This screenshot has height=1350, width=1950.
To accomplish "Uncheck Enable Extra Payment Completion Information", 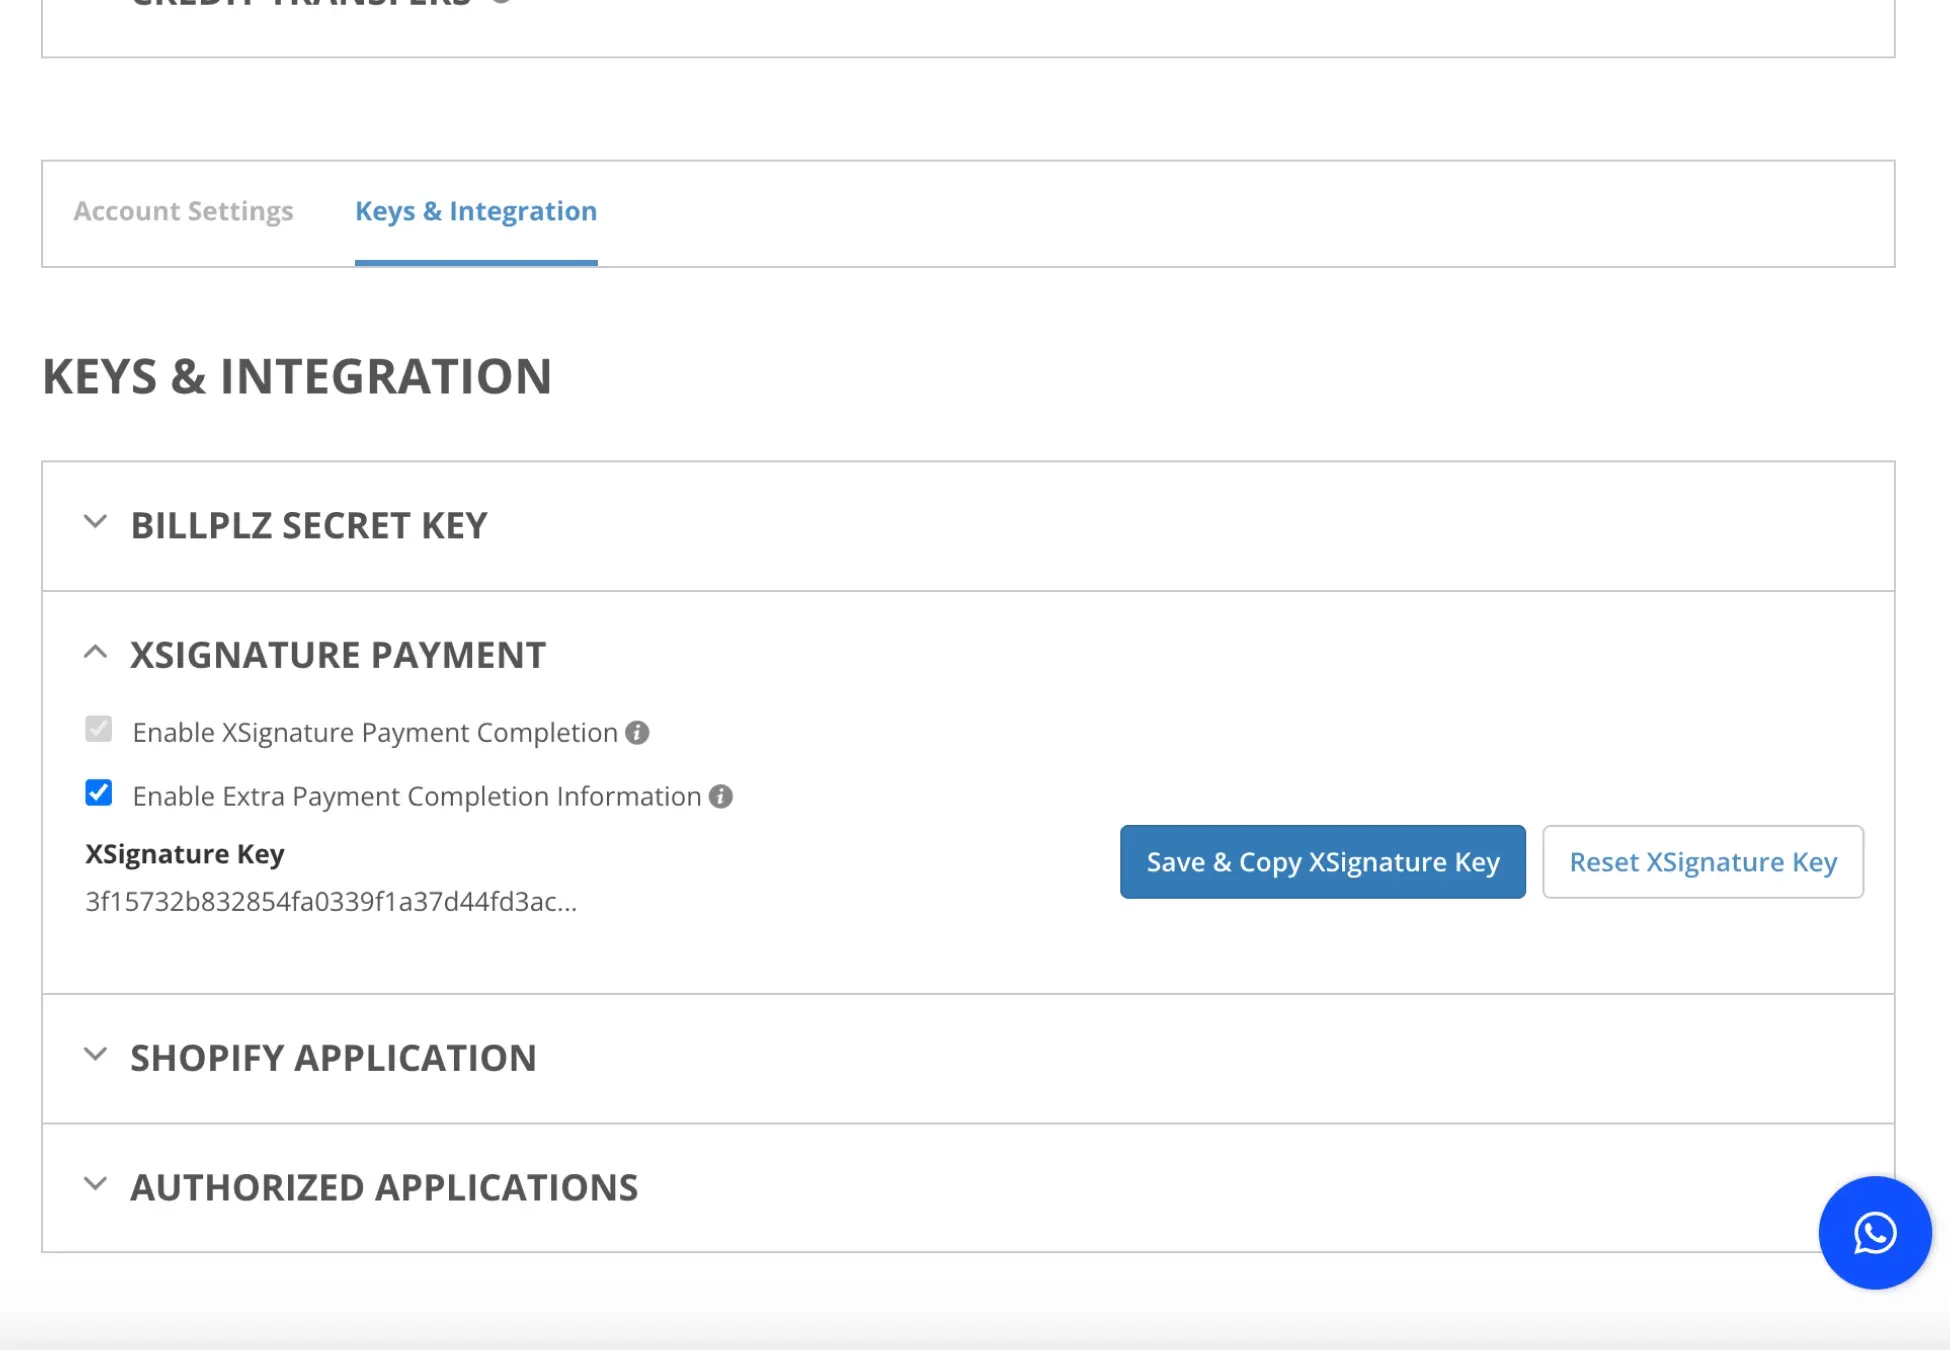I will (x=99, y=794).
